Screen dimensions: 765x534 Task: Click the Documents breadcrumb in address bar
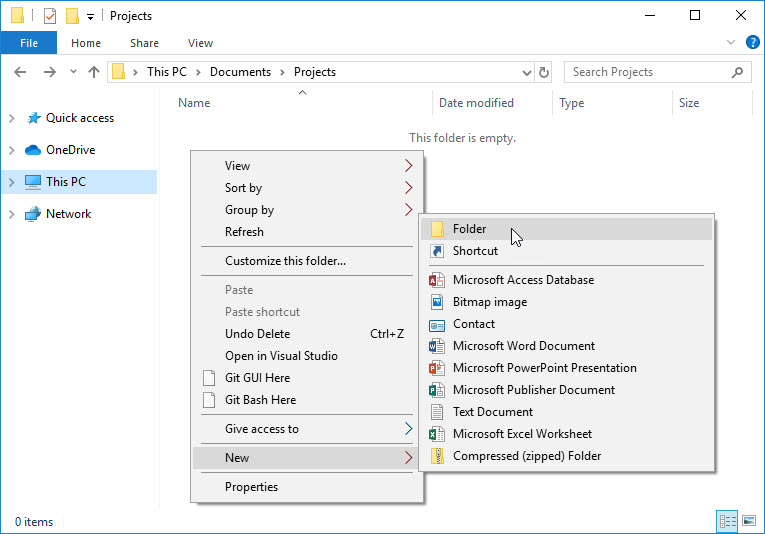240,72
